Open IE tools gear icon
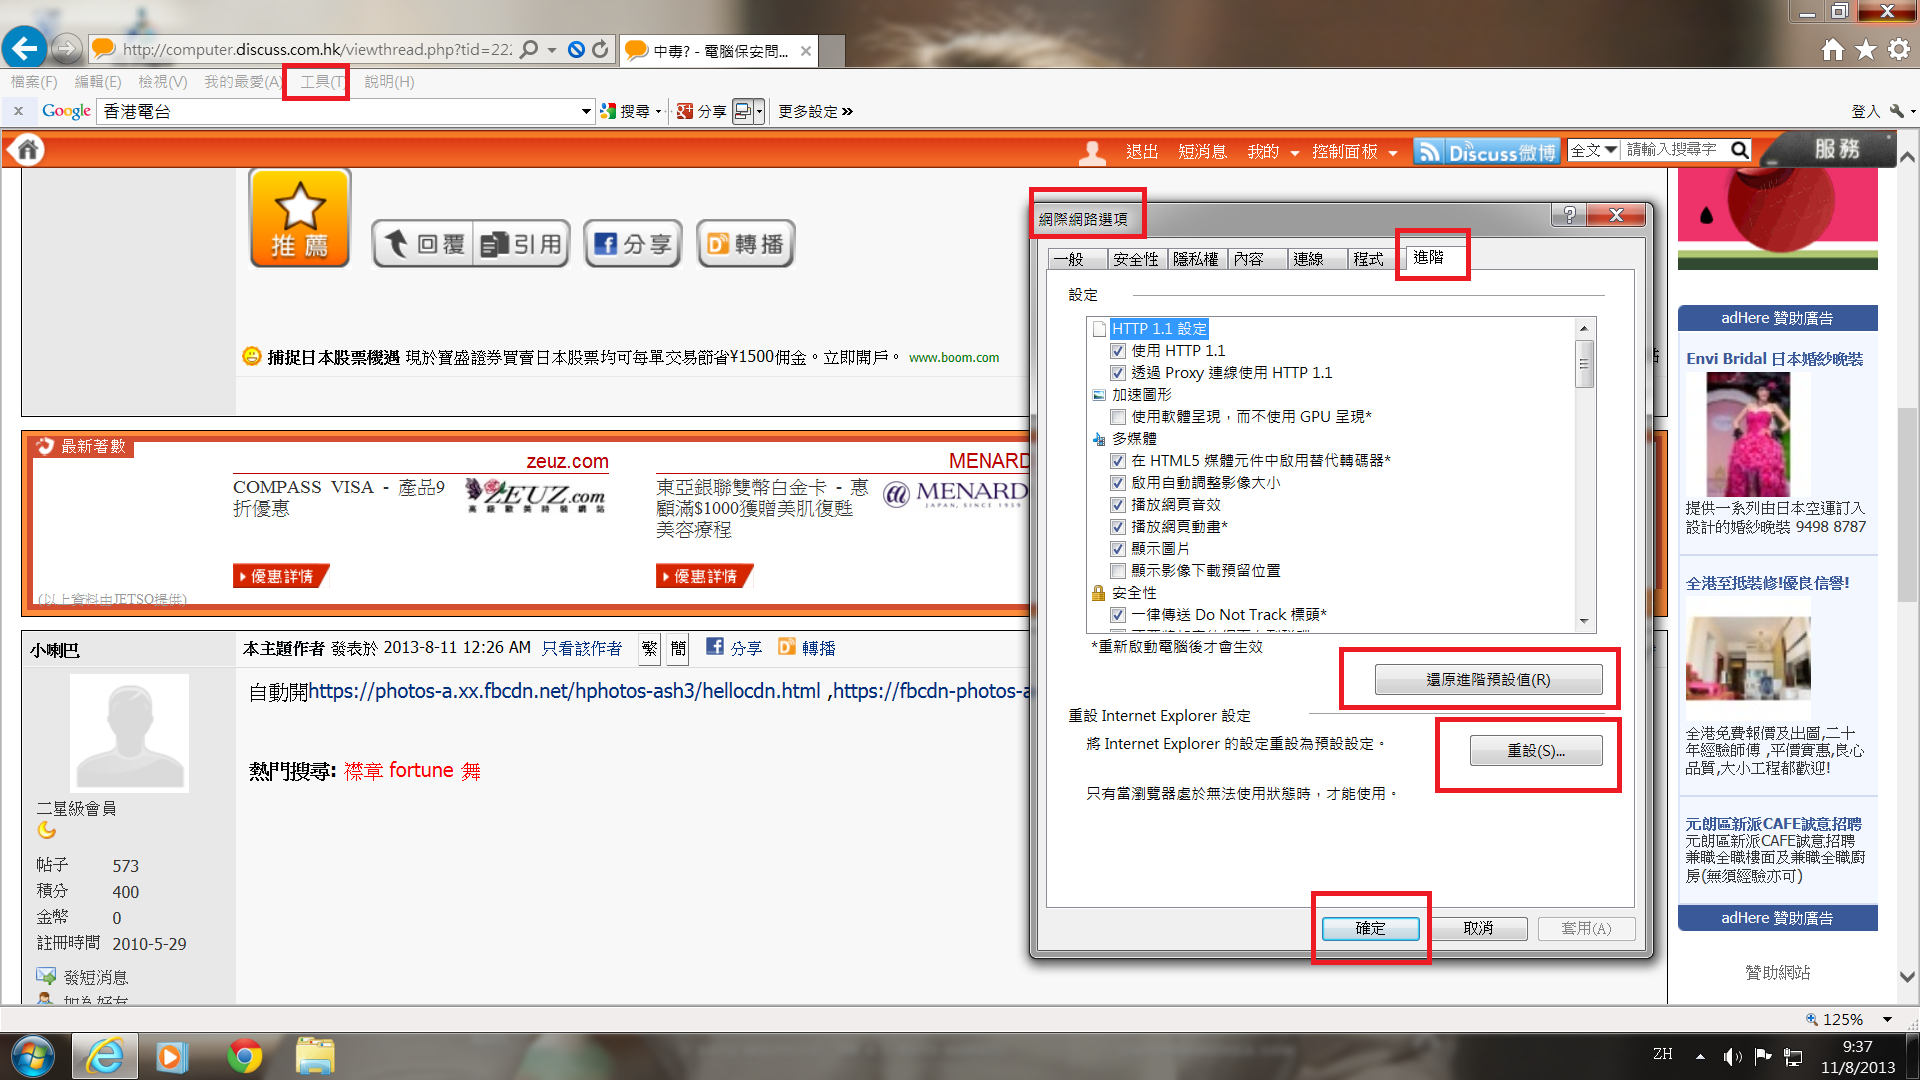Image resolution: width=1920 pixels, height=1080 pixels. pos(1899,49)
